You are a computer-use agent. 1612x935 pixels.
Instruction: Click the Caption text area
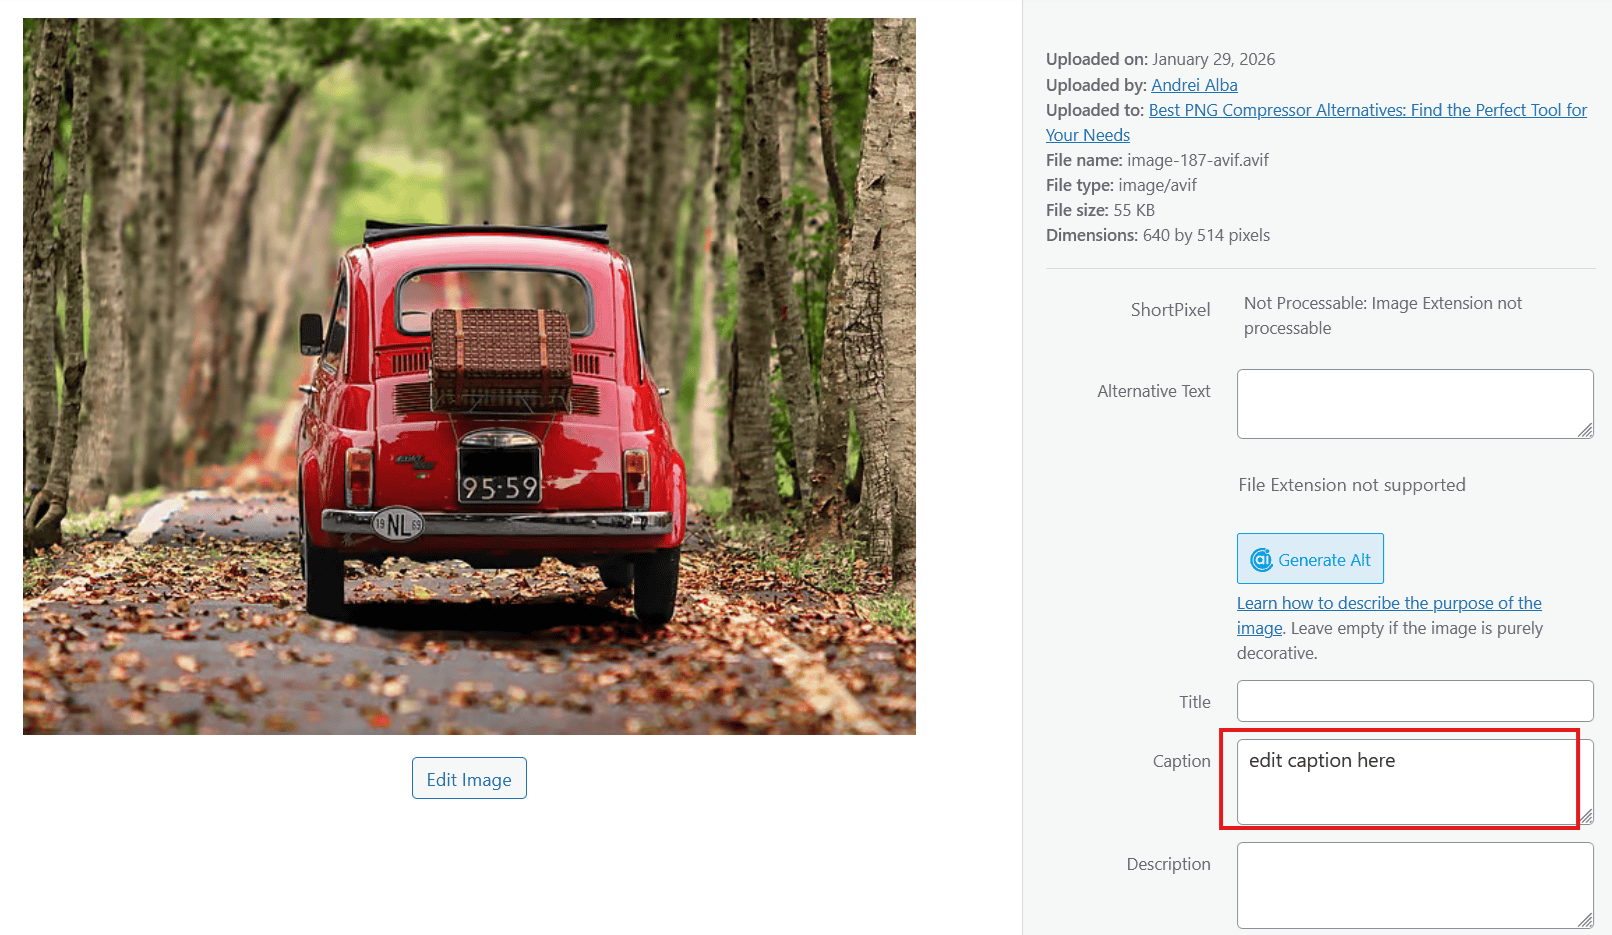click(x=1406, y=782)
